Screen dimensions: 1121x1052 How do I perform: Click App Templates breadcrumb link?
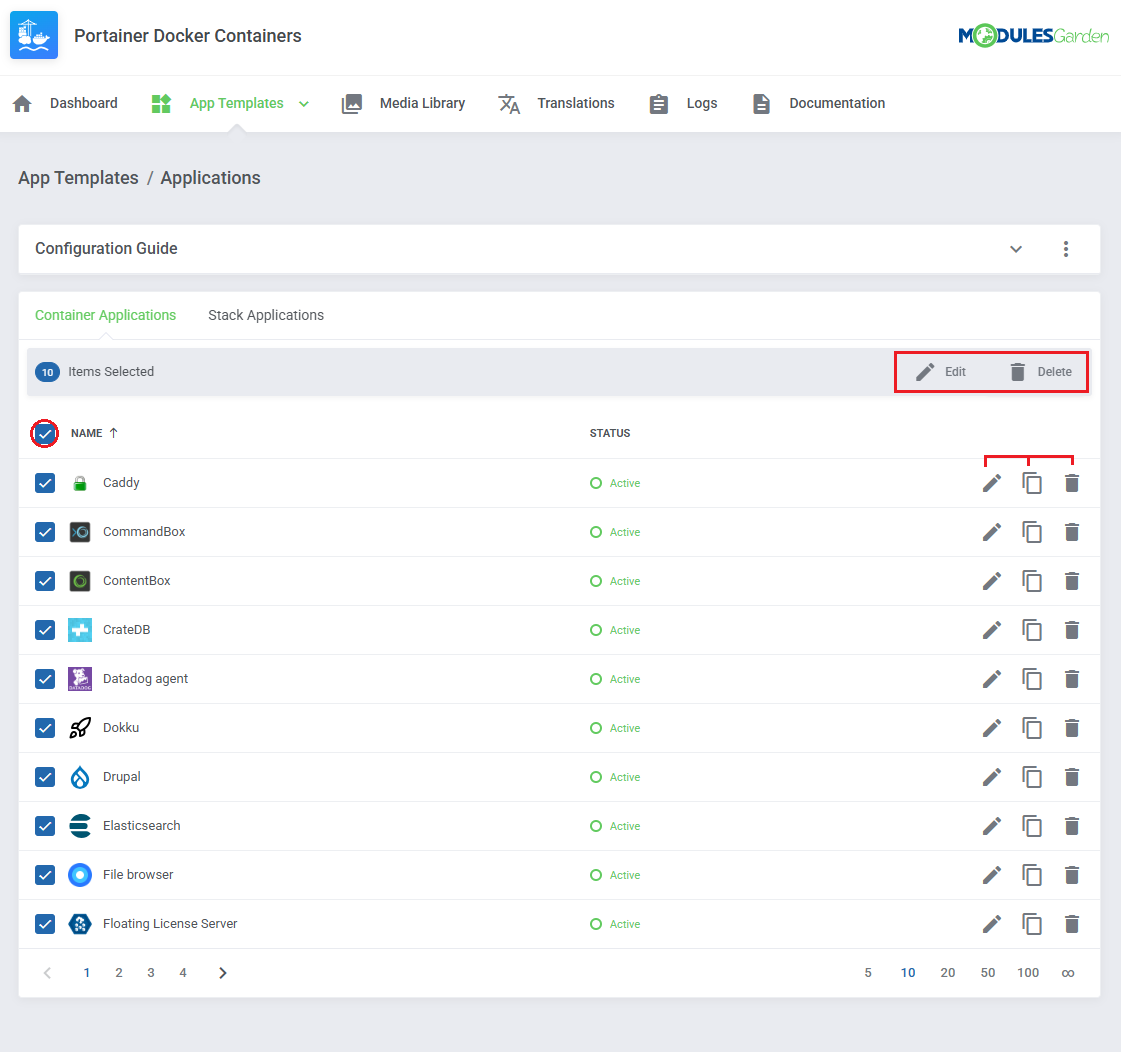pos(79,178)
